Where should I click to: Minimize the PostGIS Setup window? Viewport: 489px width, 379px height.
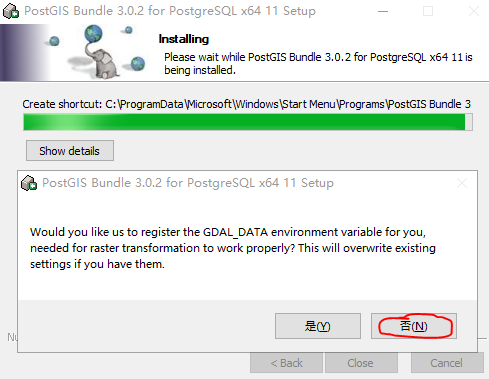point(383,11)
